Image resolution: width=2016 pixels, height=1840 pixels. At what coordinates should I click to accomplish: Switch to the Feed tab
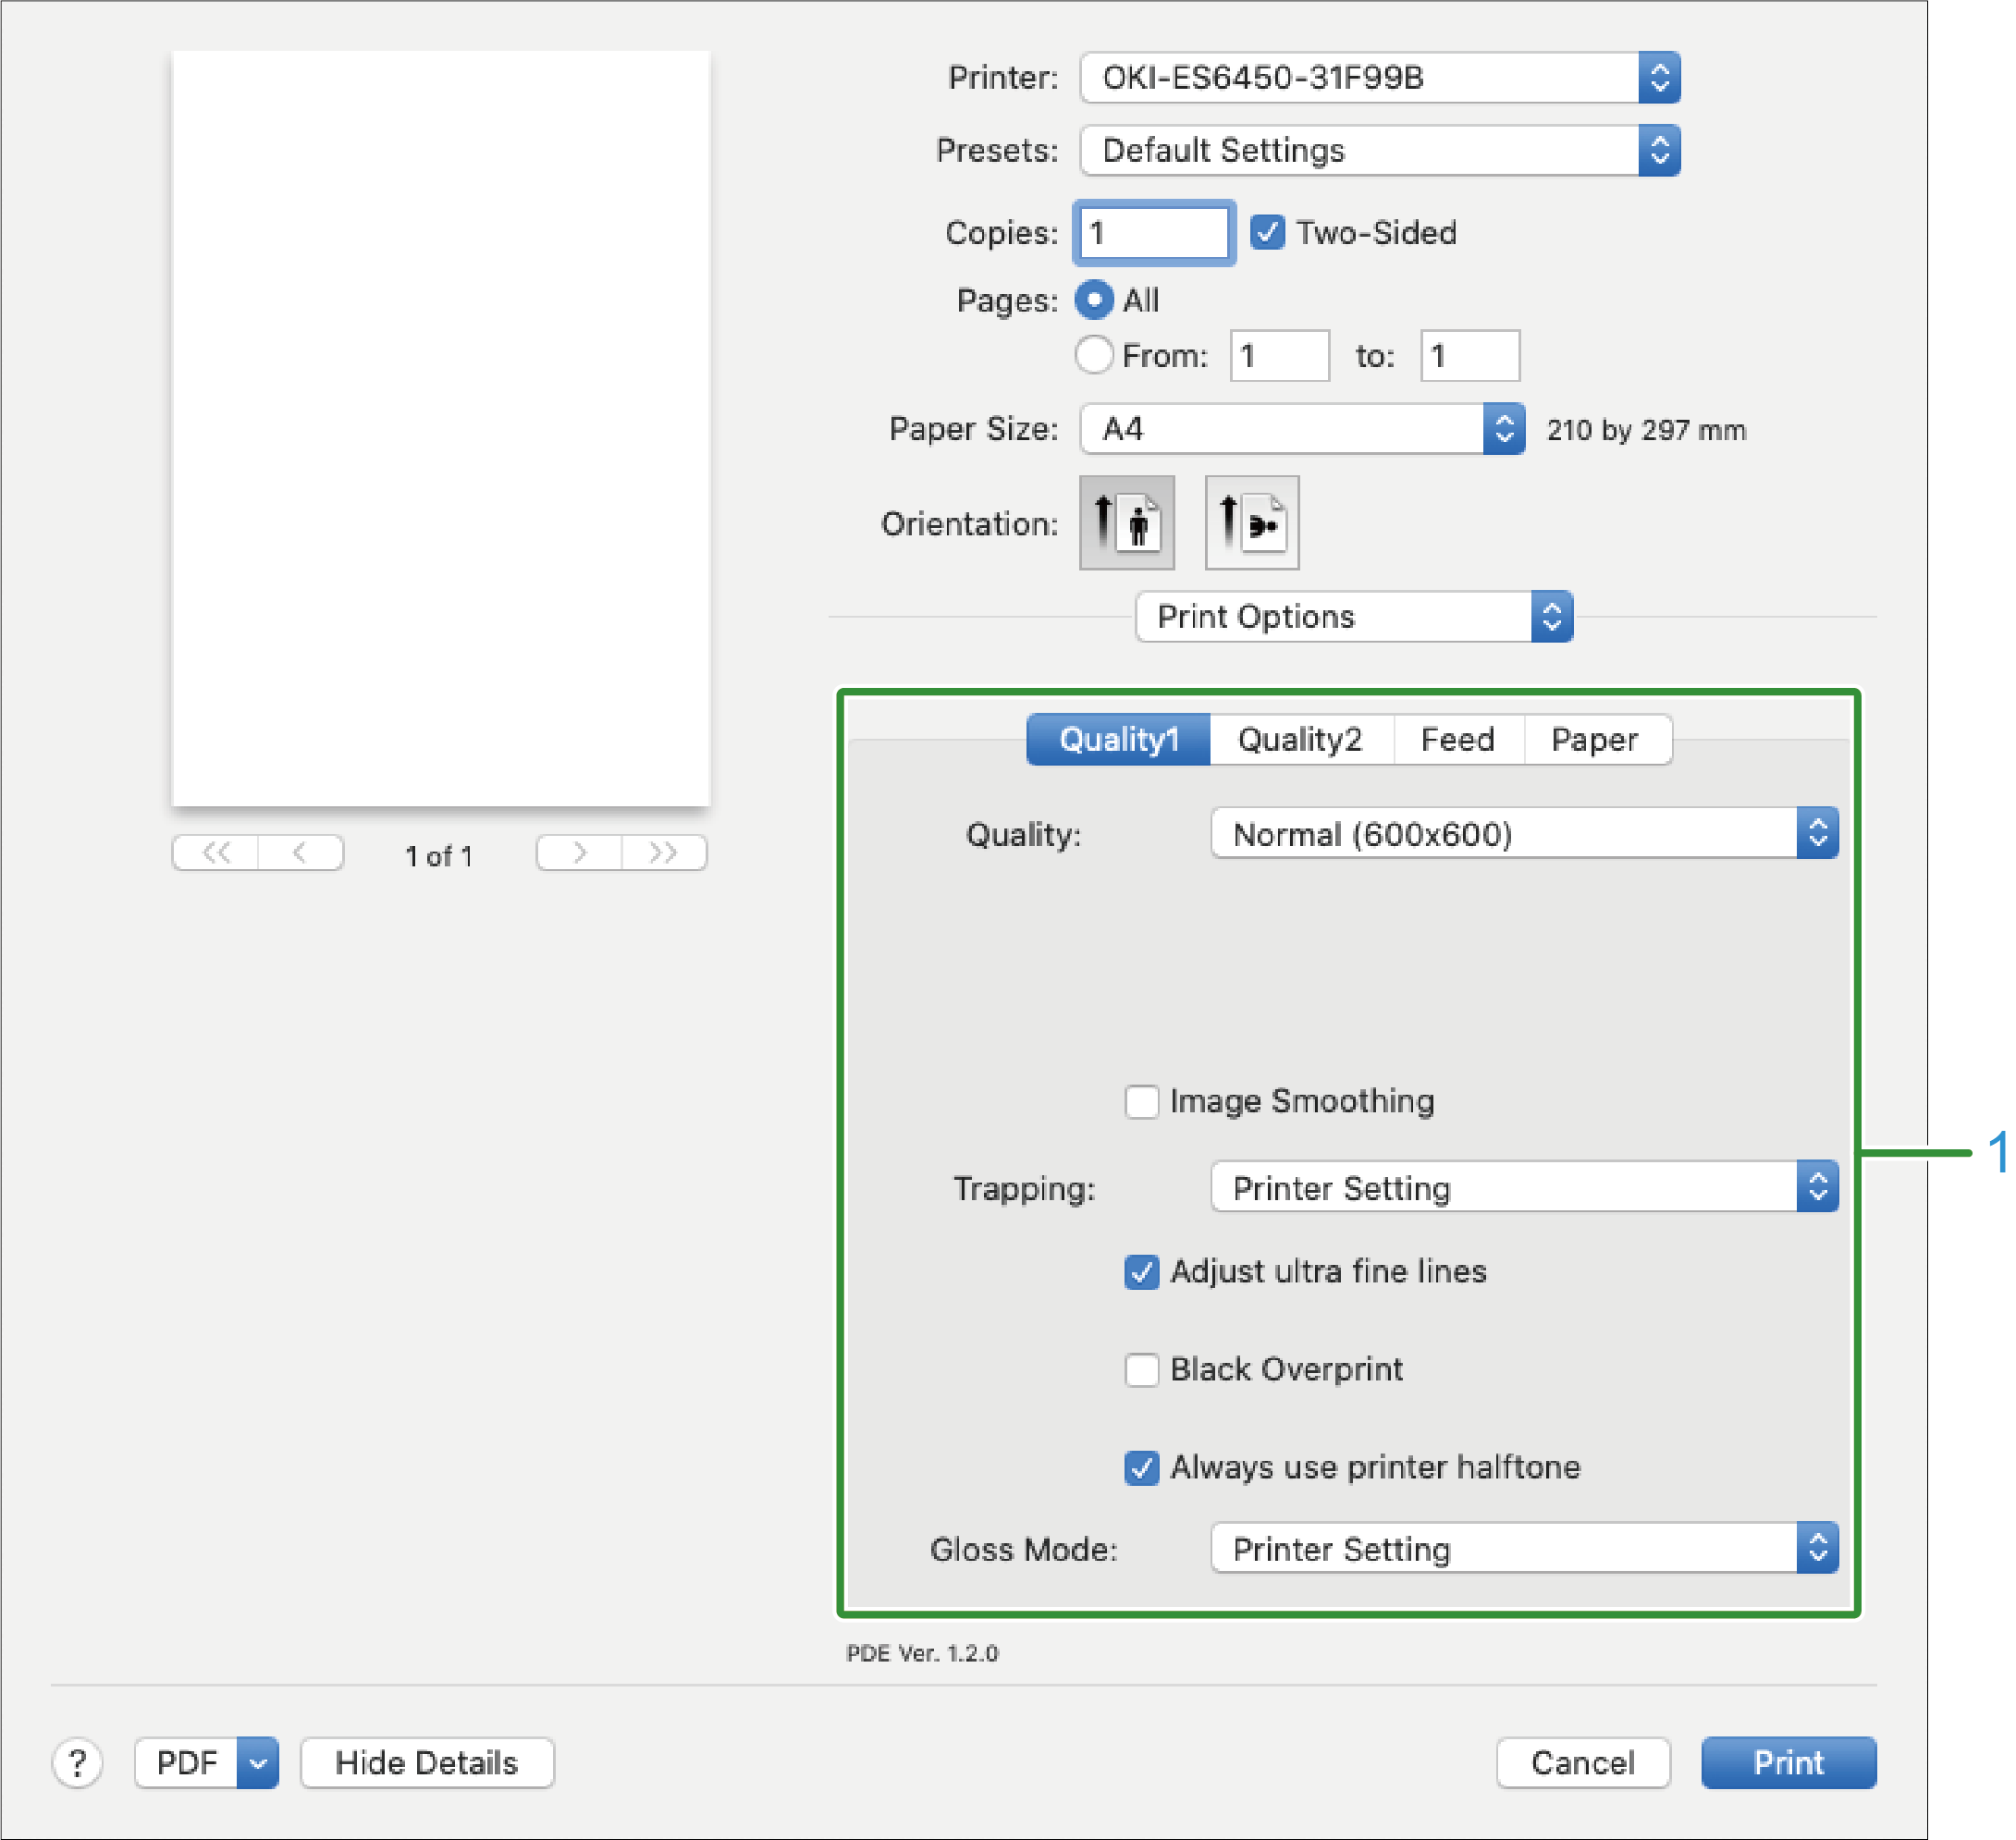point(1457,740)
